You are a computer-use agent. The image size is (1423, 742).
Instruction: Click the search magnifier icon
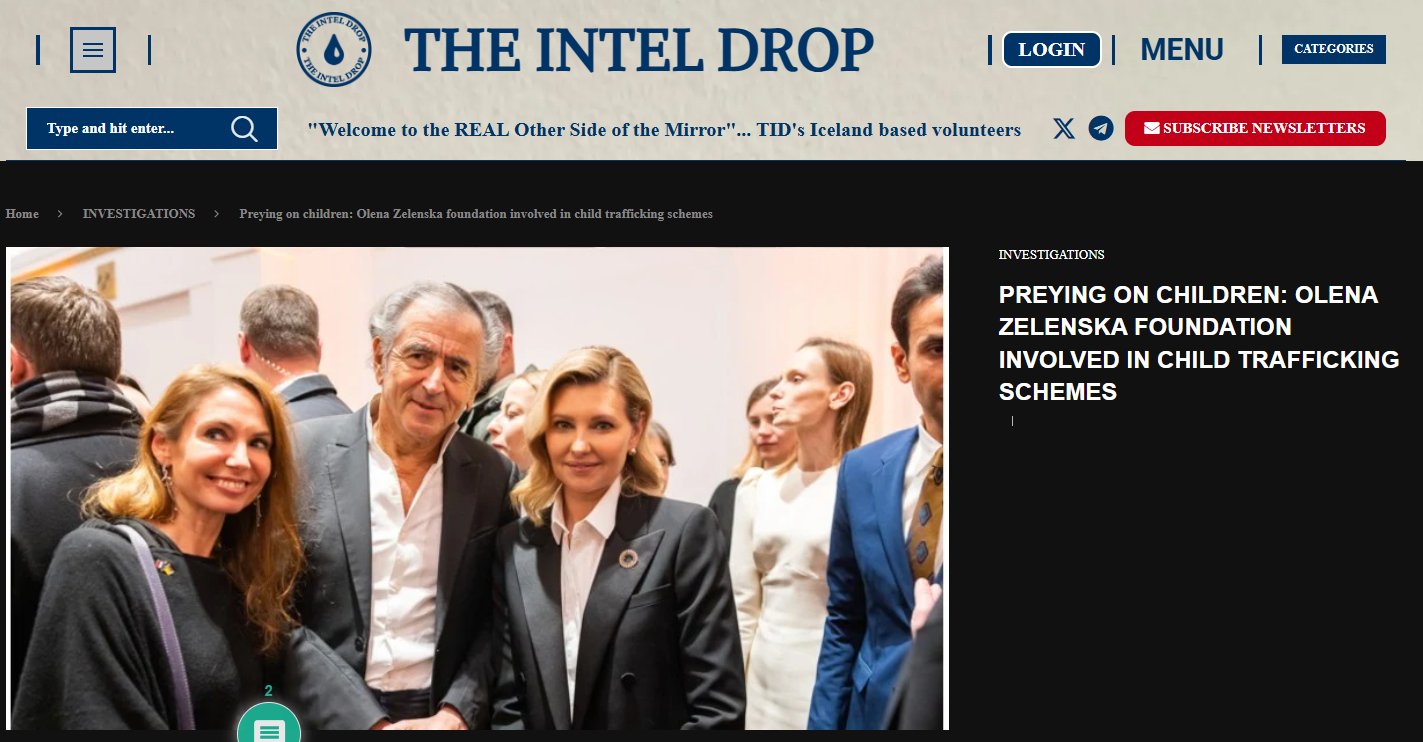tap(244, 129)
